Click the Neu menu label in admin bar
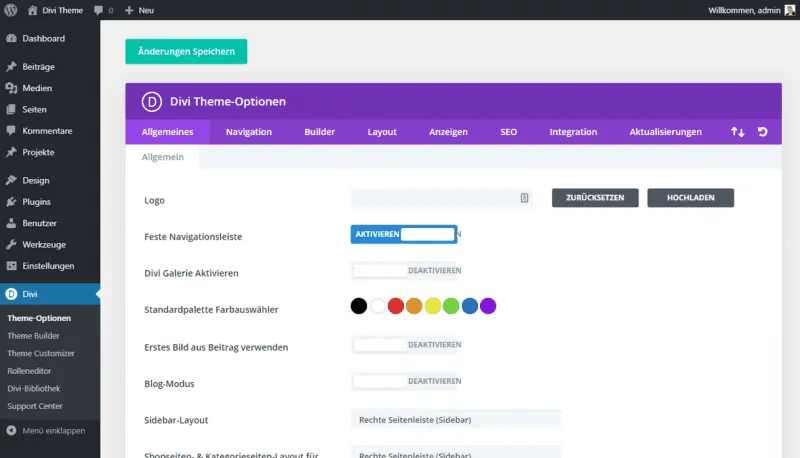Screen dimensions: 800x458 coord(146,10)
